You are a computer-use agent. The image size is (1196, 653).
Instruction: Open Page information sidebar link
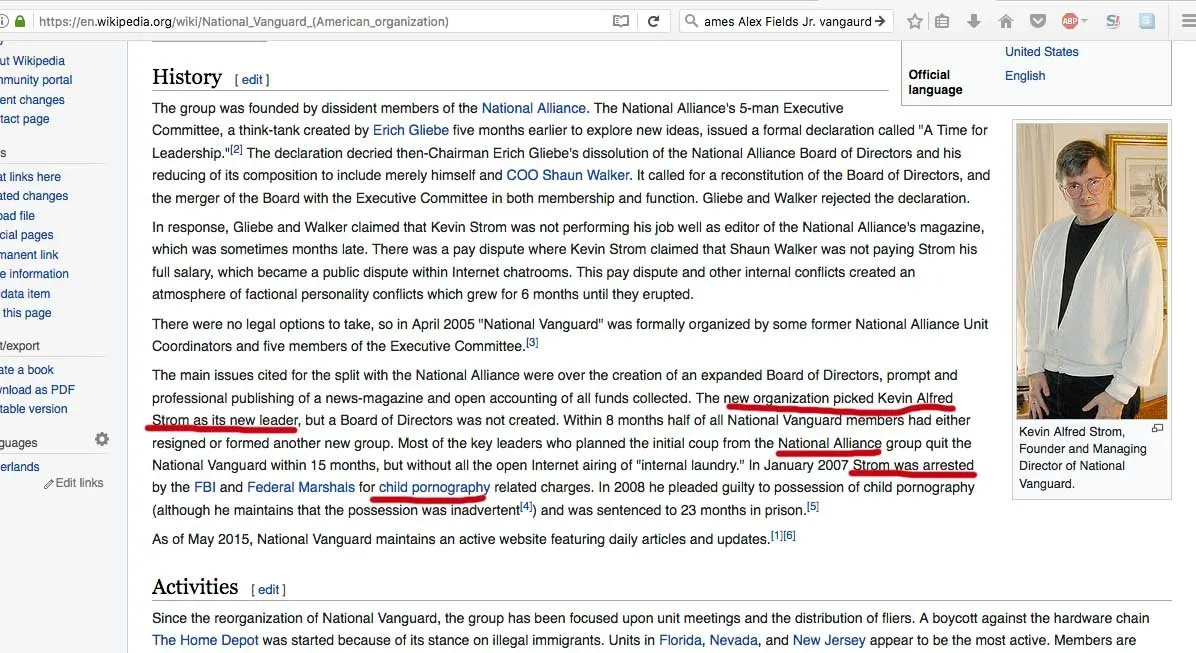pos(34,274)
